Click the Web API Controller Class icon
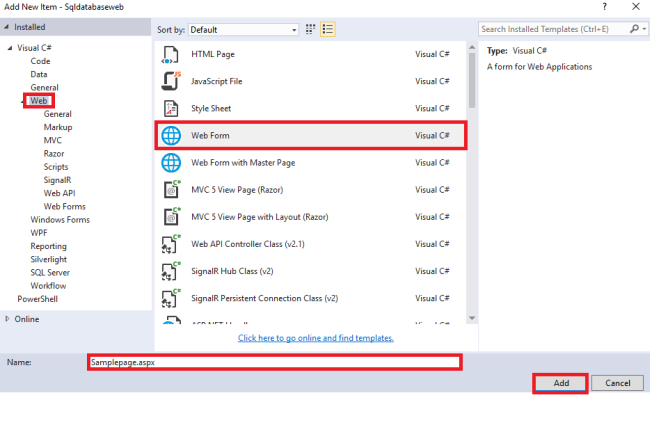 tap(171, 244)
